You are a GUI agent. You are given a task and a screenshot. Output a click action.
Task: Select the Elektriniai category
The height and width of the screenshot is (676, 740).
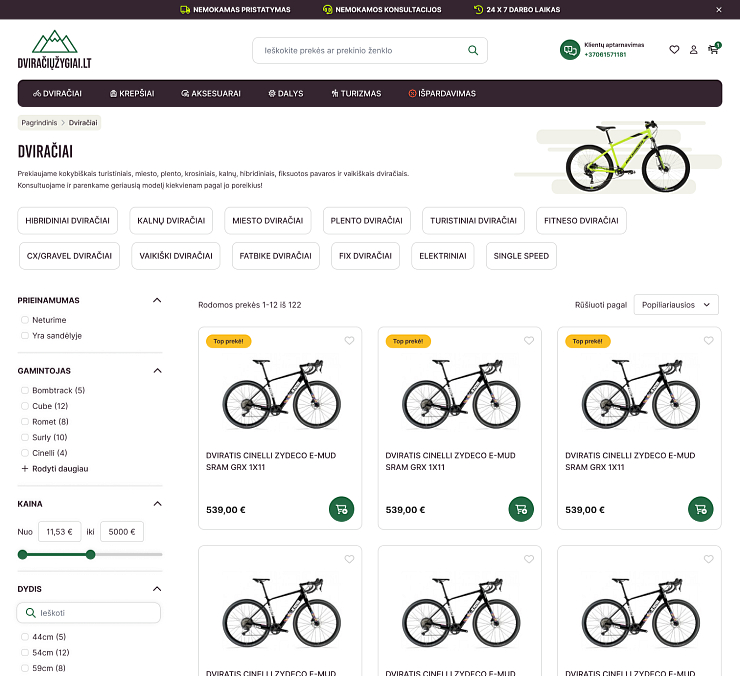pos(443,256)
